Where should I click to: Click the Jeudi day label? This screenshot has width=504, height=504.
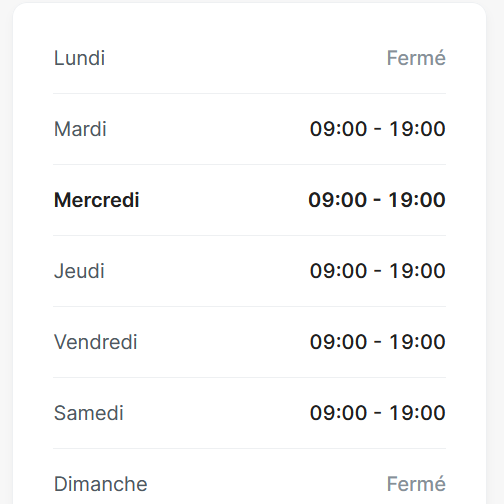pyautogui.click(x=79, y=271)
